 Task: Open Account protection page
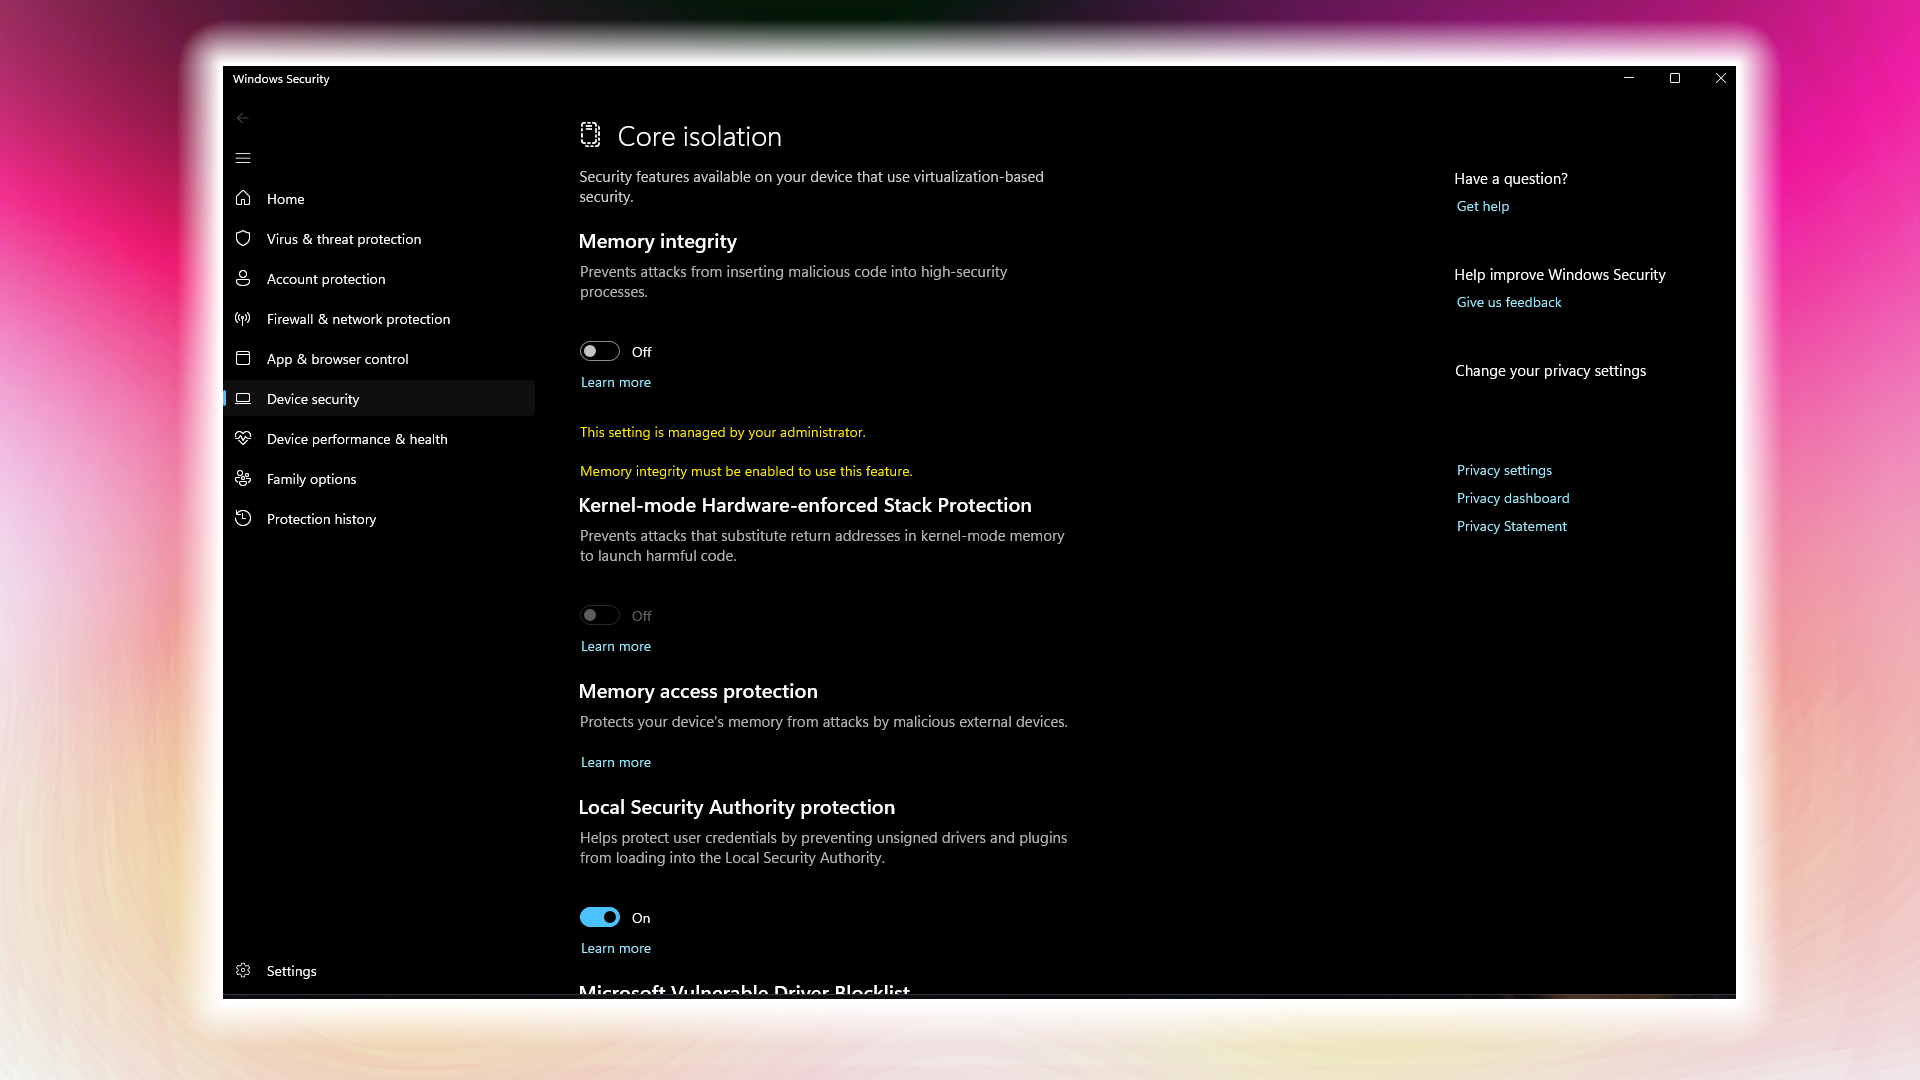pyautogui.click(x=380, y=278)
